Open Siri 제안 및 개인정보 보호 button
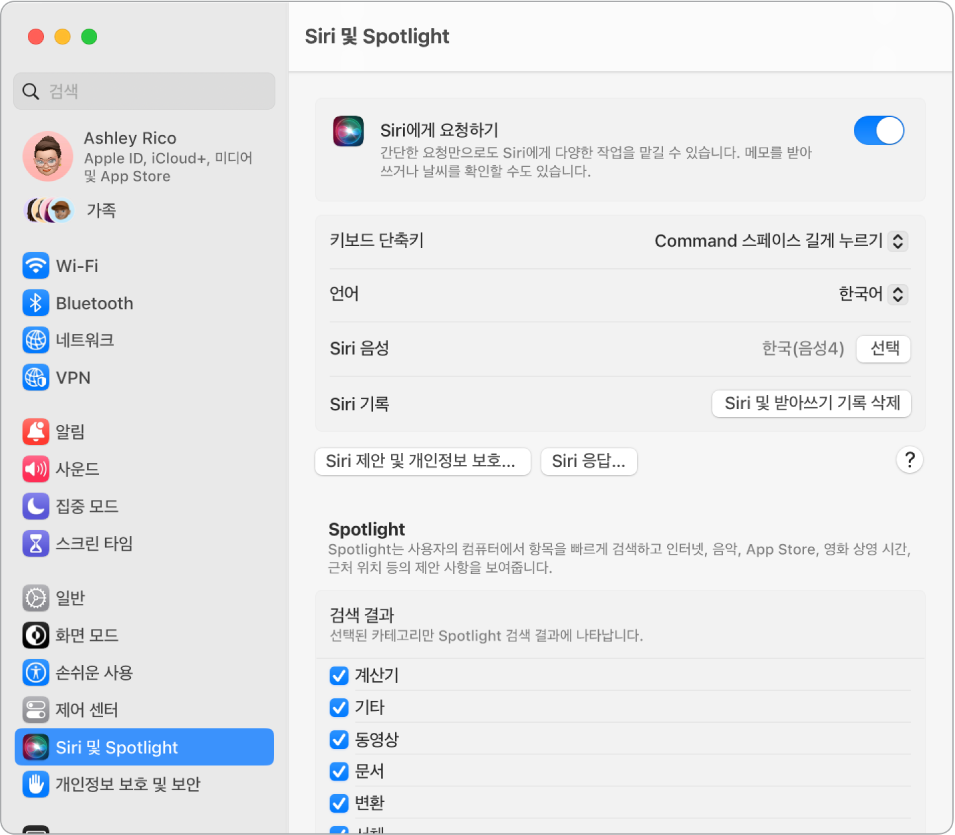The width and height of the screenshot is (955, 835). (x=423, y=461)
